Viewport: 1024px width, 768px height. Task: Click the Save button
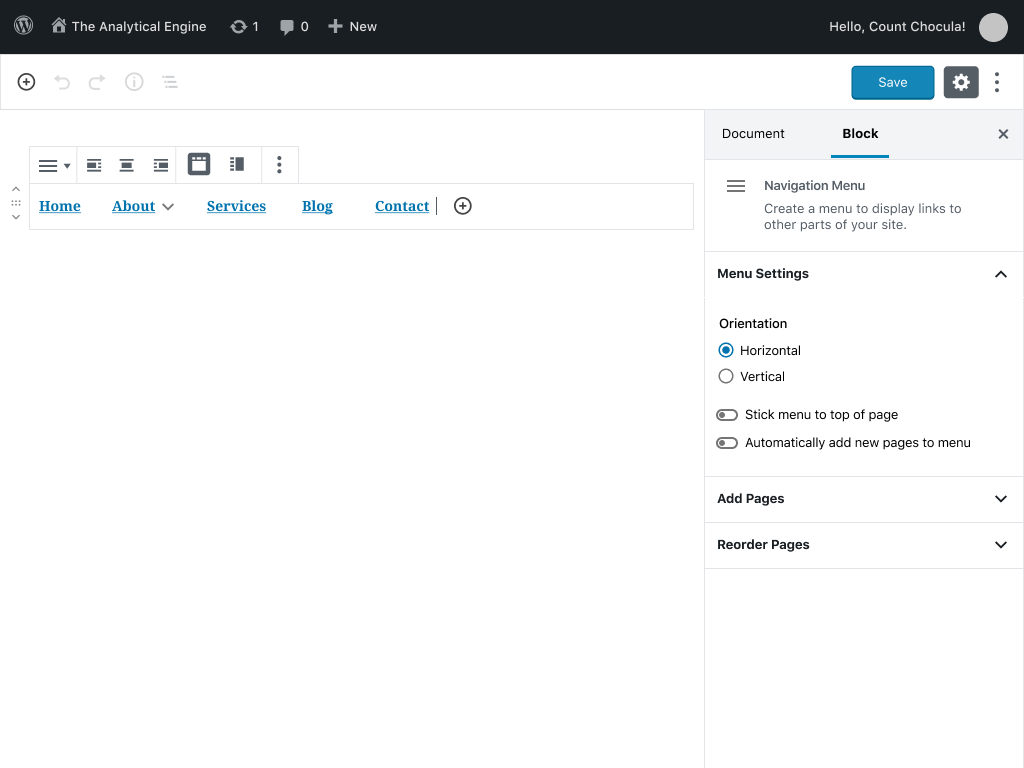click(x=892, y=82)
